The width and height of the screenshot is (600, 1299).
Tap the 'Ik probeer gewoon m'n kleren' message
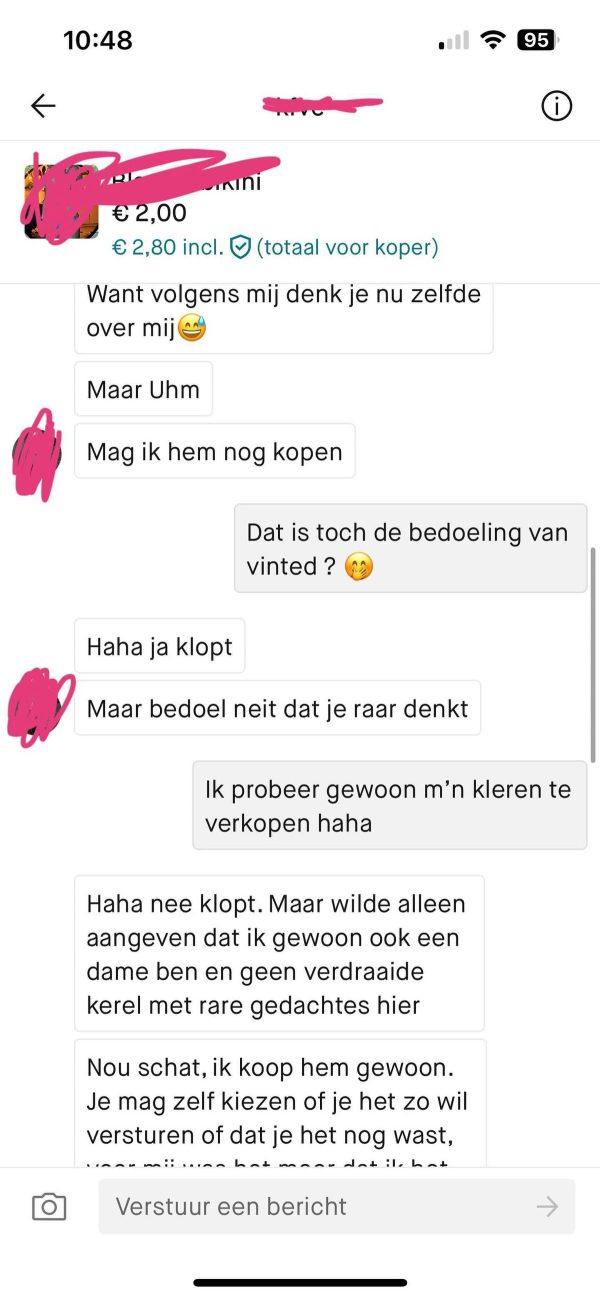click(389, 806)
